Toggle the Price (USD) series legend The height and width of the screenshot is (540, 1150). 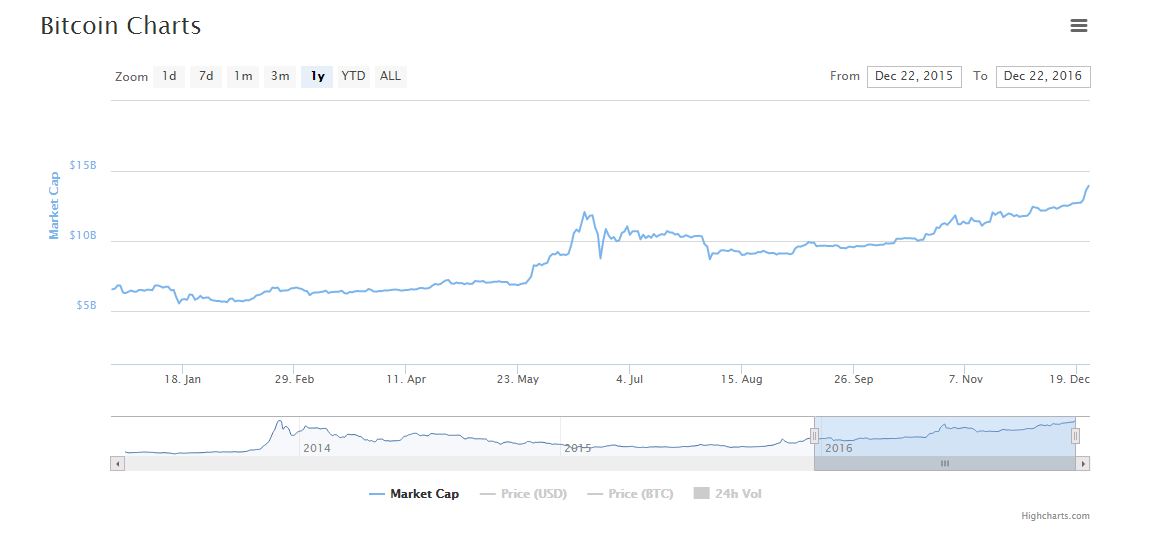click(x=524, y=494)
